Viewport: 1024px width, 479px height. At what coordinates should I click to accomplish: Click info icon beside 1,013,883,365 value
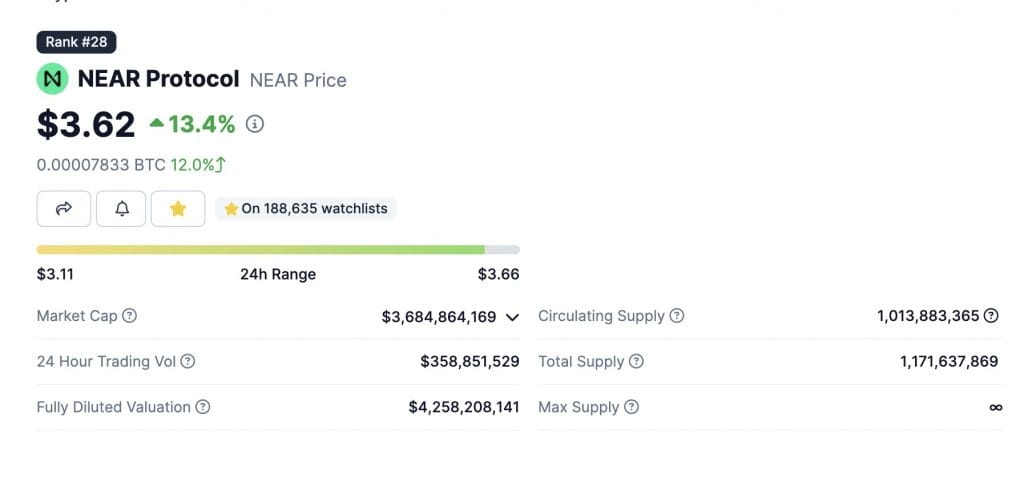click(x=991, y=316)
